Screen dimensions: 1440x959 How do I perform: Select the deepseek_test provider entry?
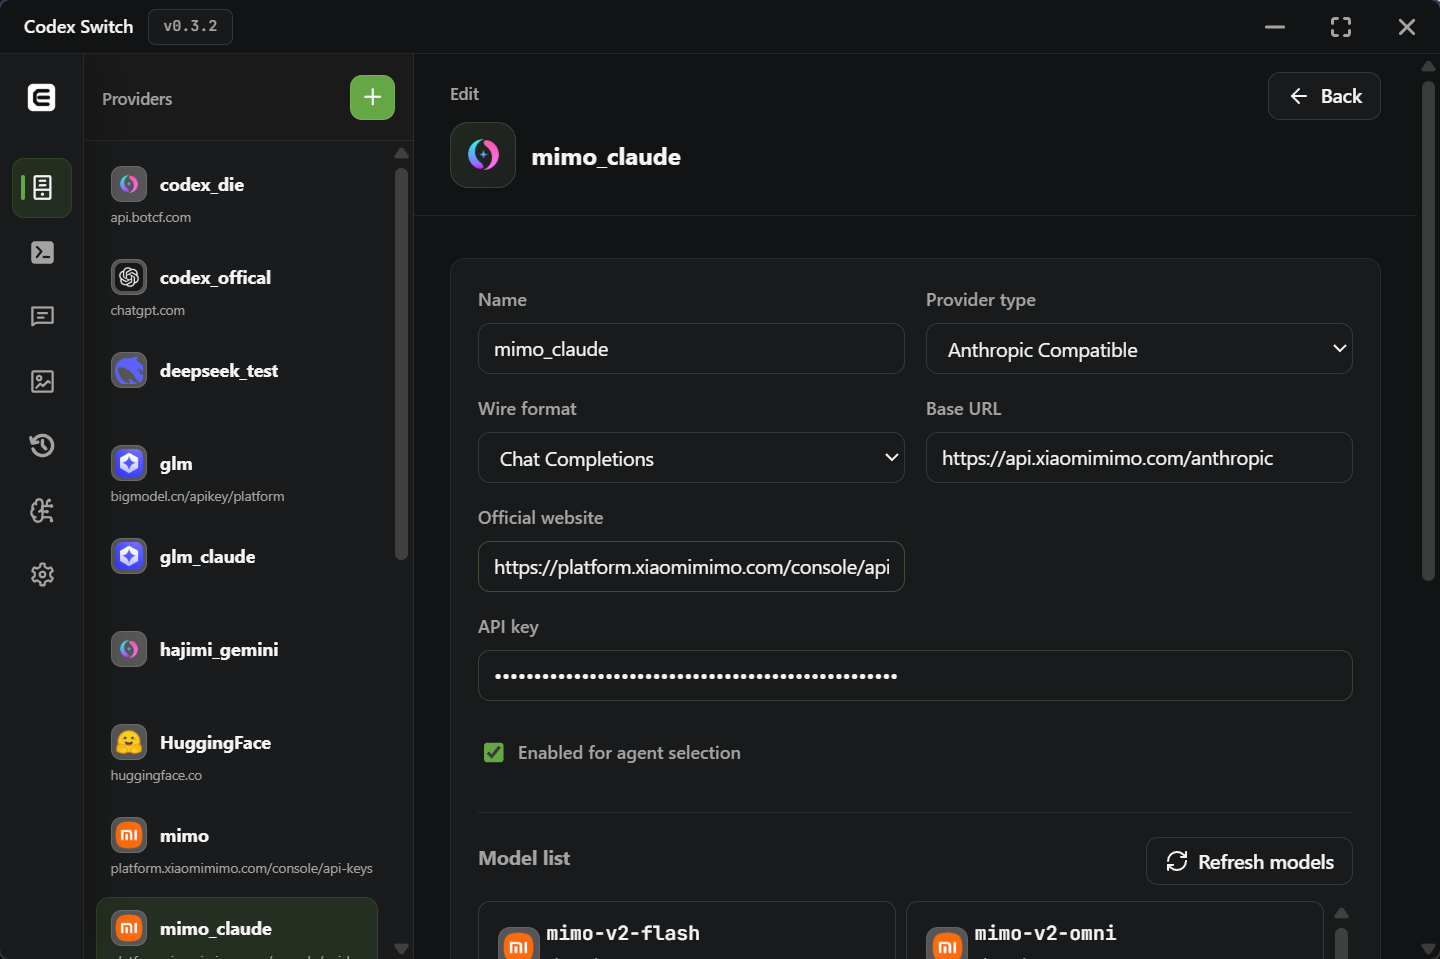pos(237,384)
